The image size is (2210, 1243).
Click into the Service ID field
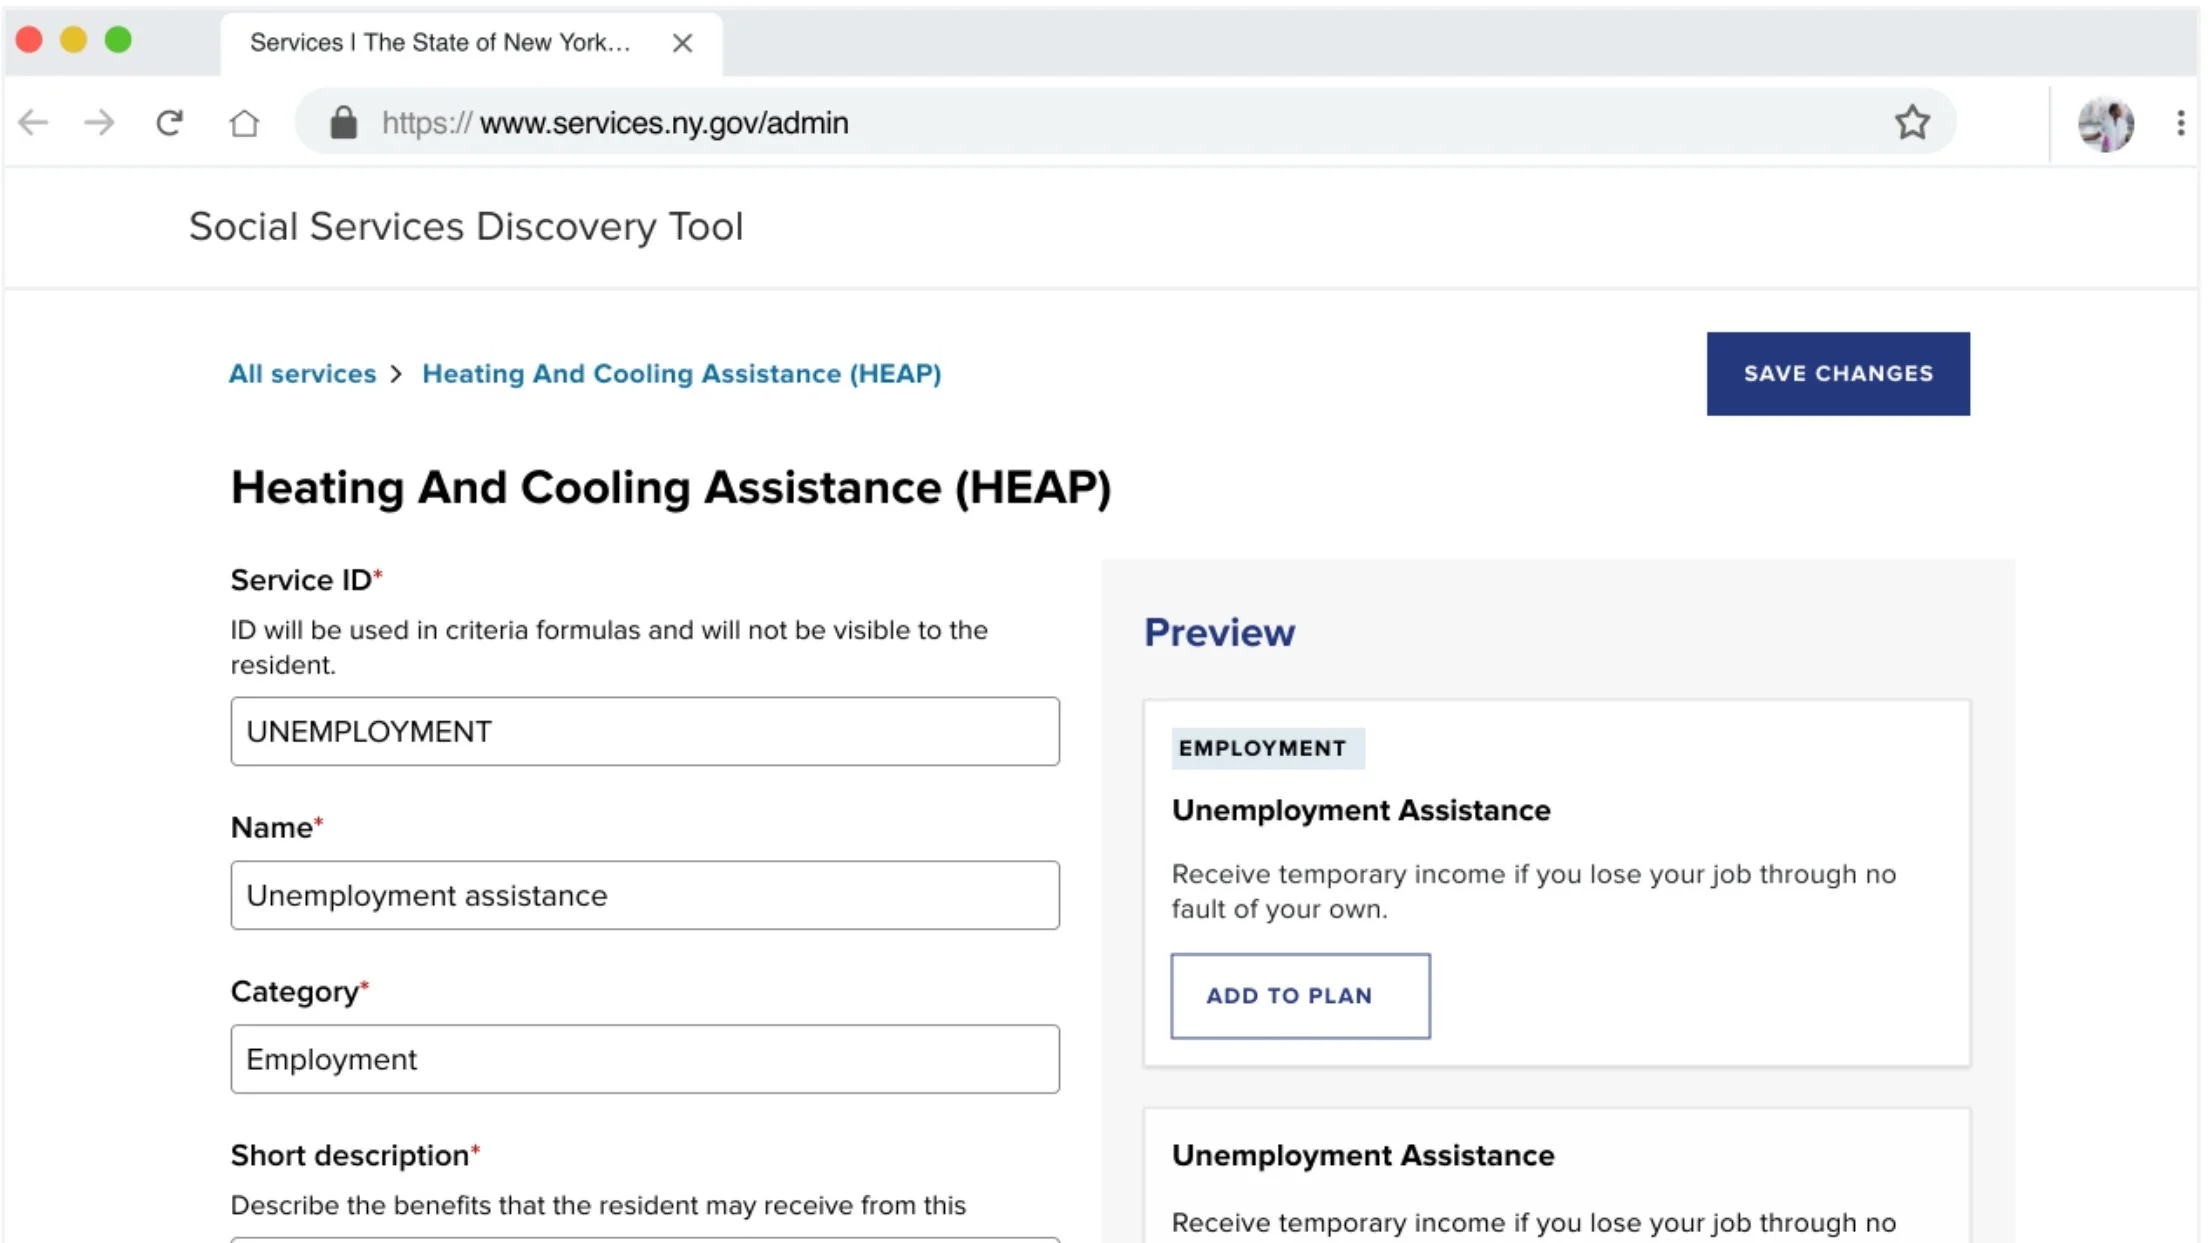(644, 732)
